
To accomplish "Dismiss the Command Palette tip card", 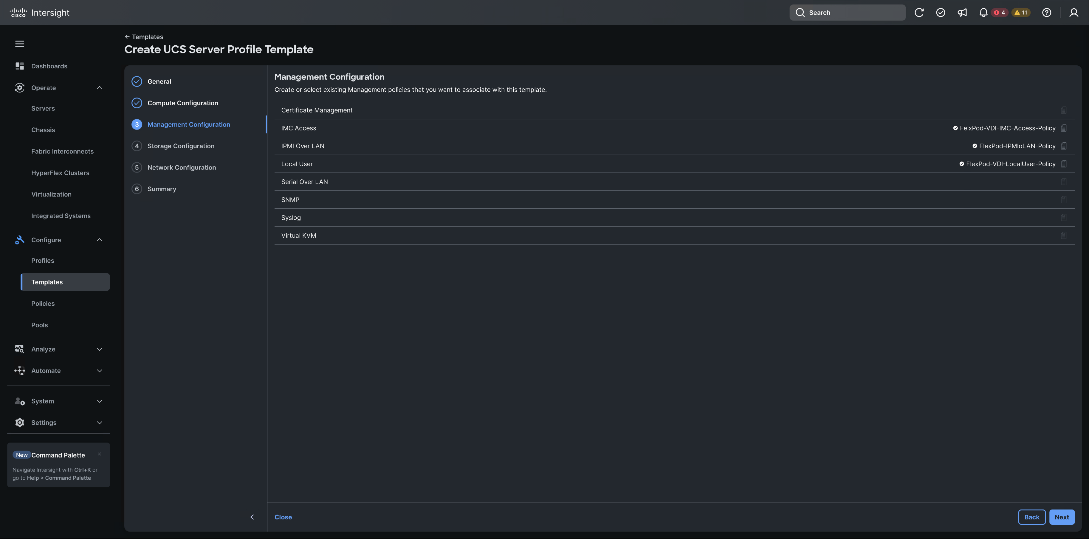I will point(99,455).
